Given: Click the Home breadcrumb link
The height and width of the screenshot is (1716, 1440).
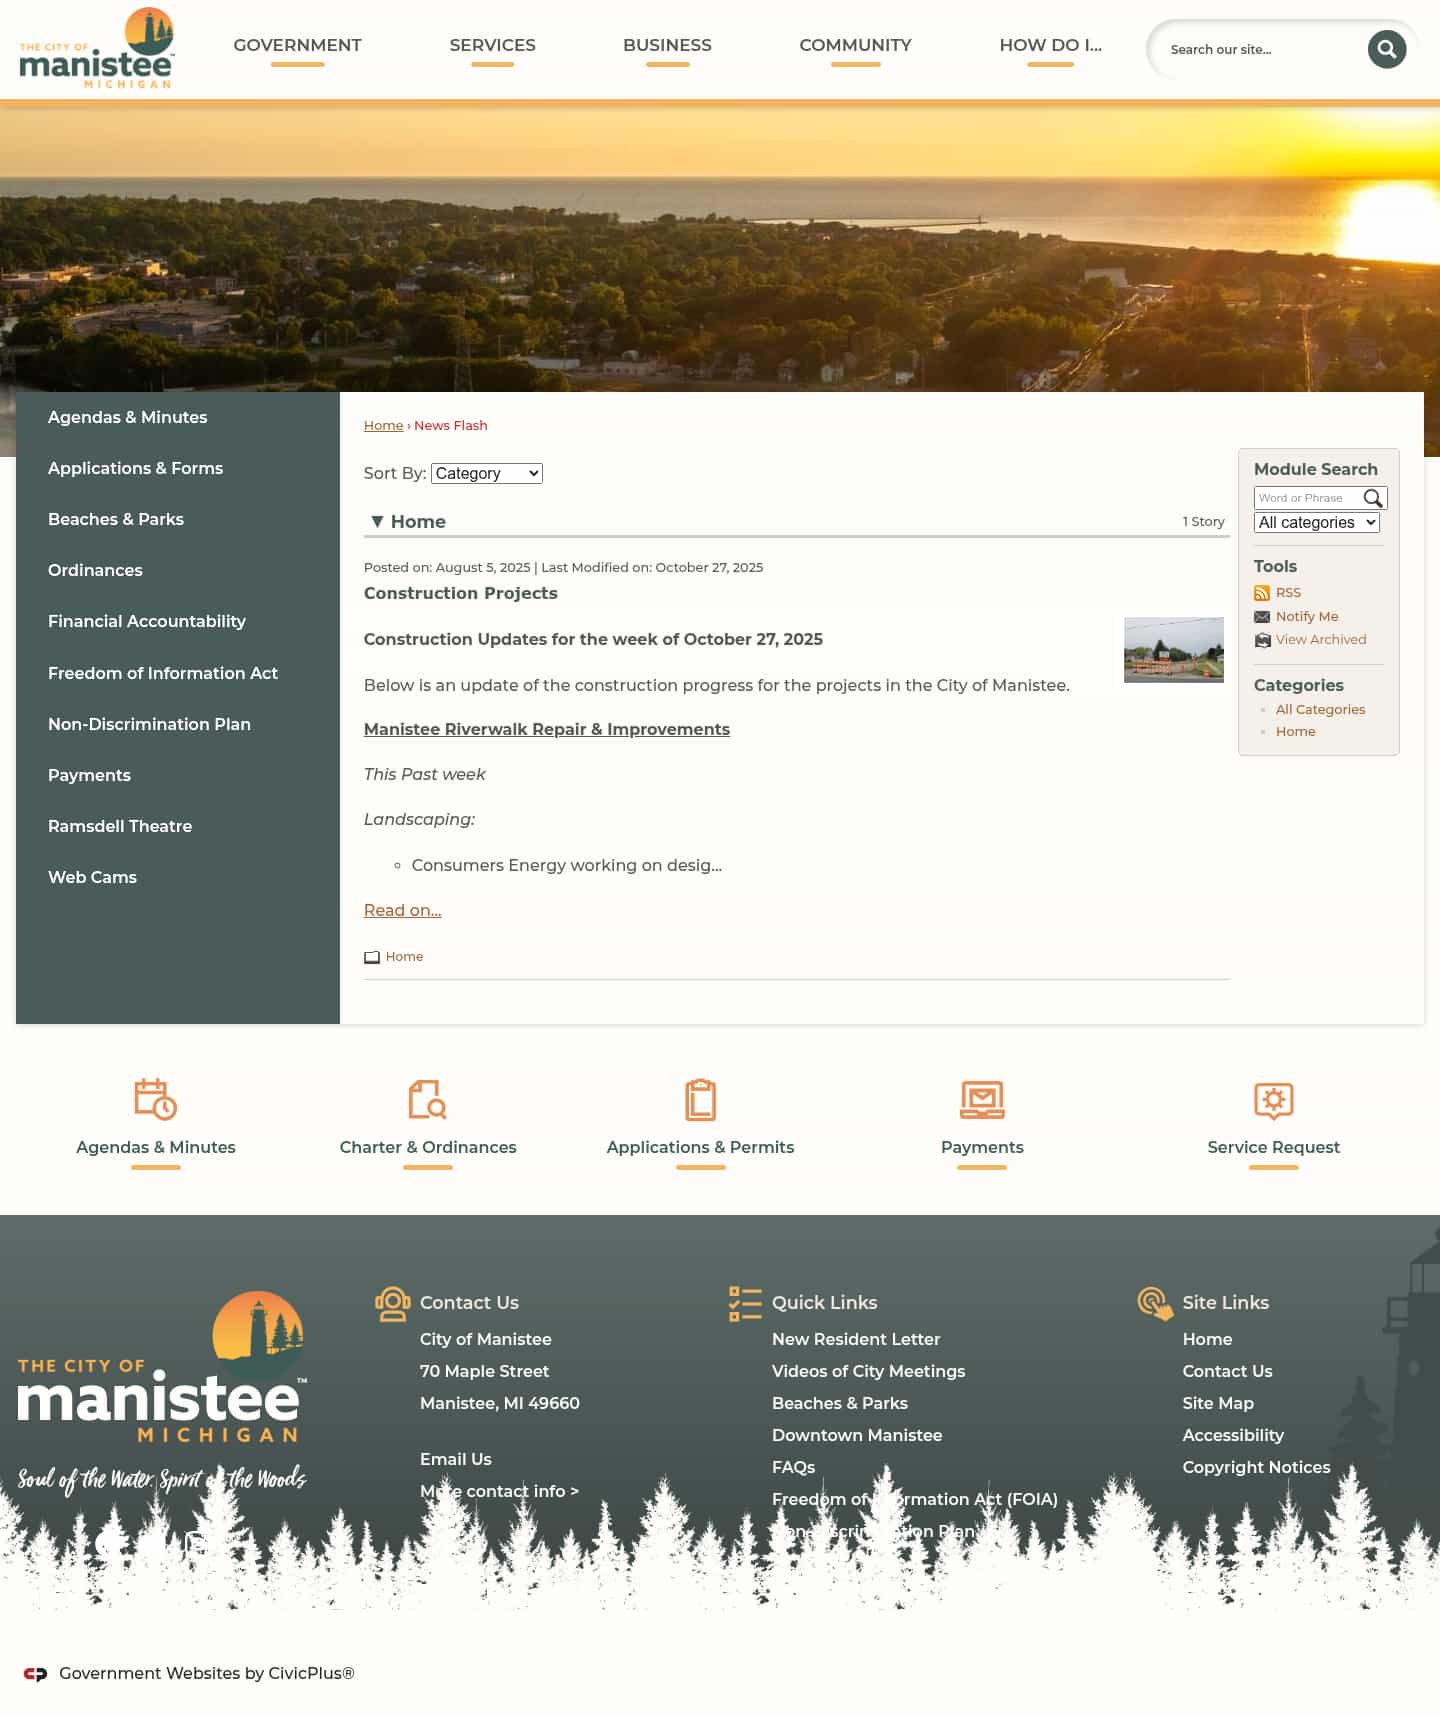Looking at the screenshot, I should (383, 425).
